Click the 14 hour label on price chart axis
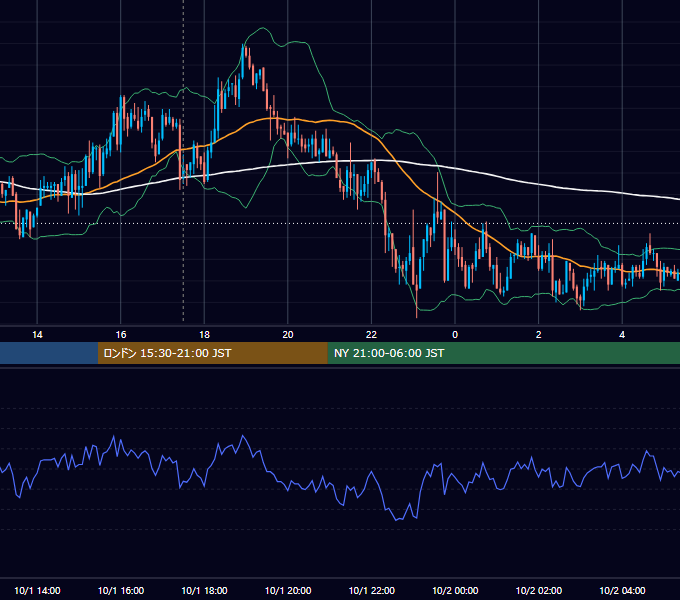The image size is (680, 600). (37, 335)
